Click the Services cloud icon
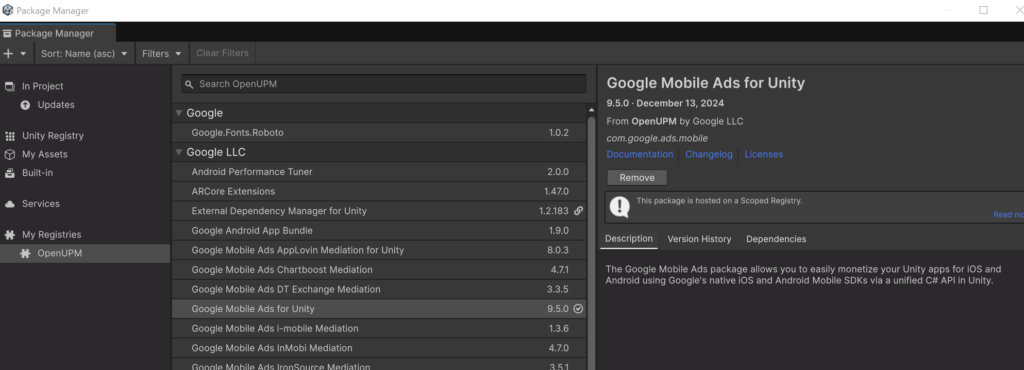Image resolution: width=1024 pixels, height=370 pixels. [x=10, y=204]
